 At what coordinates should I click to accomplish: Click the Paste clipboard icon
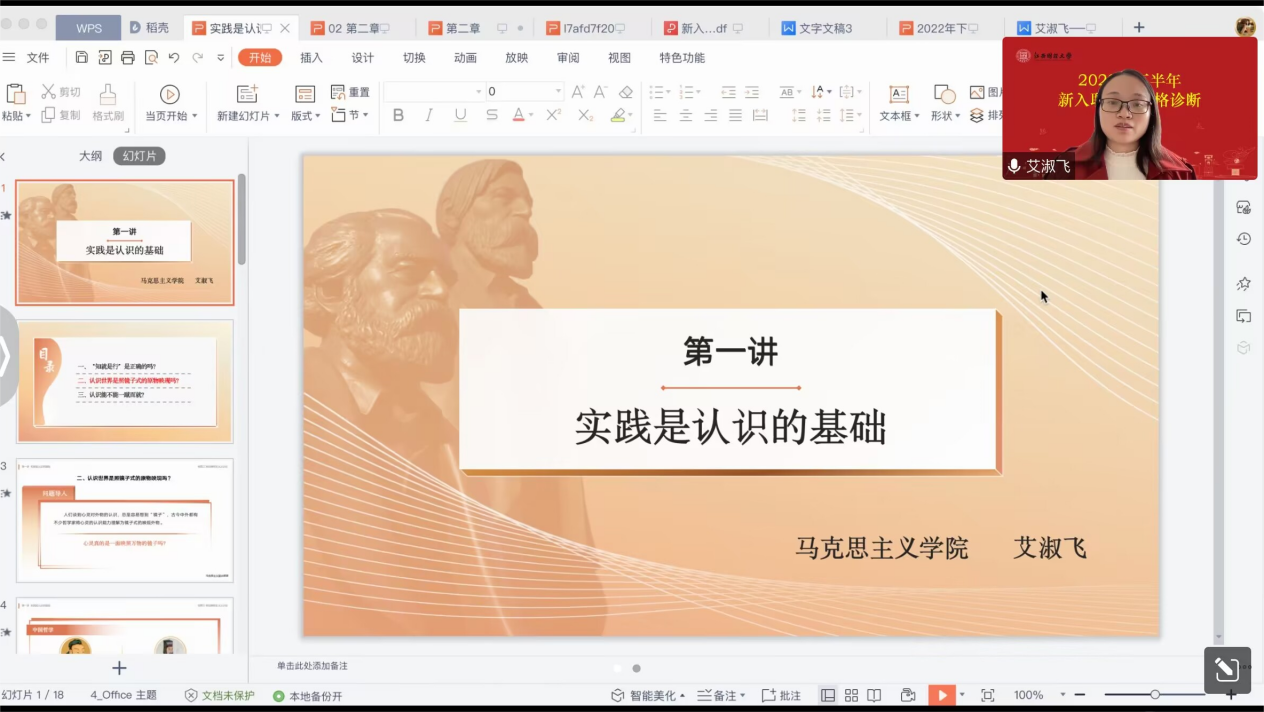pos(16,94)
